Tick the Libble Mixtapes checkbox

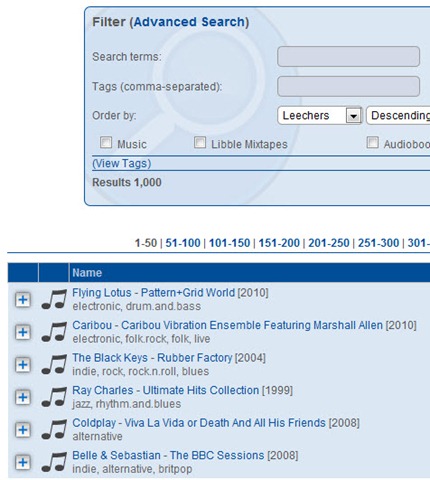click(x=200, y=142)
